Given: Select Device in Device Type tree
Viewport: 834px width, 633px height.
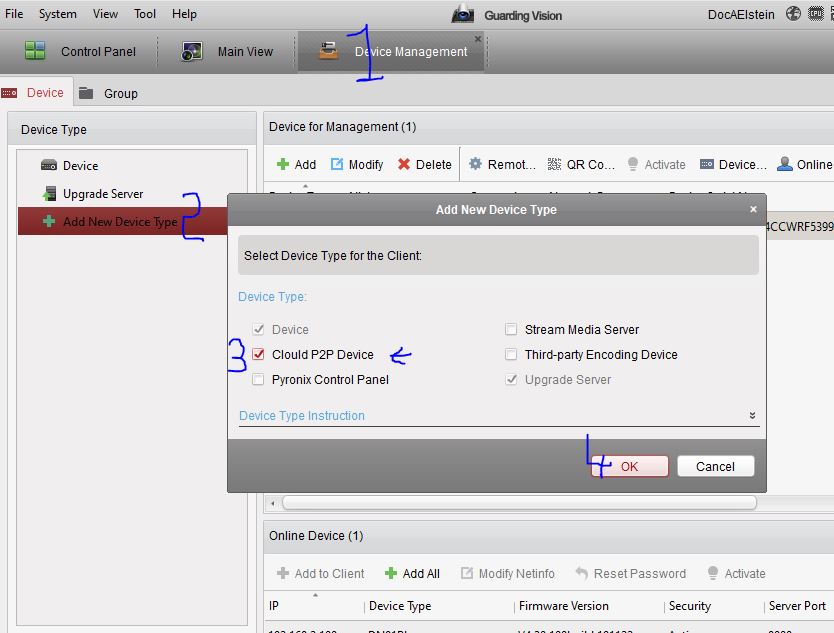Looking at the screenshot, I should coord(80,166).
